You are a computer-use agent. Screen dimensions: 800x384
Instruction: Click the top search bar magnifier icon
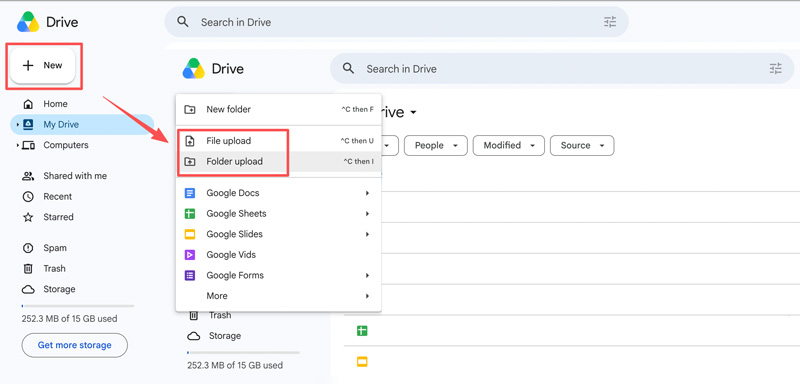(183, 22)
